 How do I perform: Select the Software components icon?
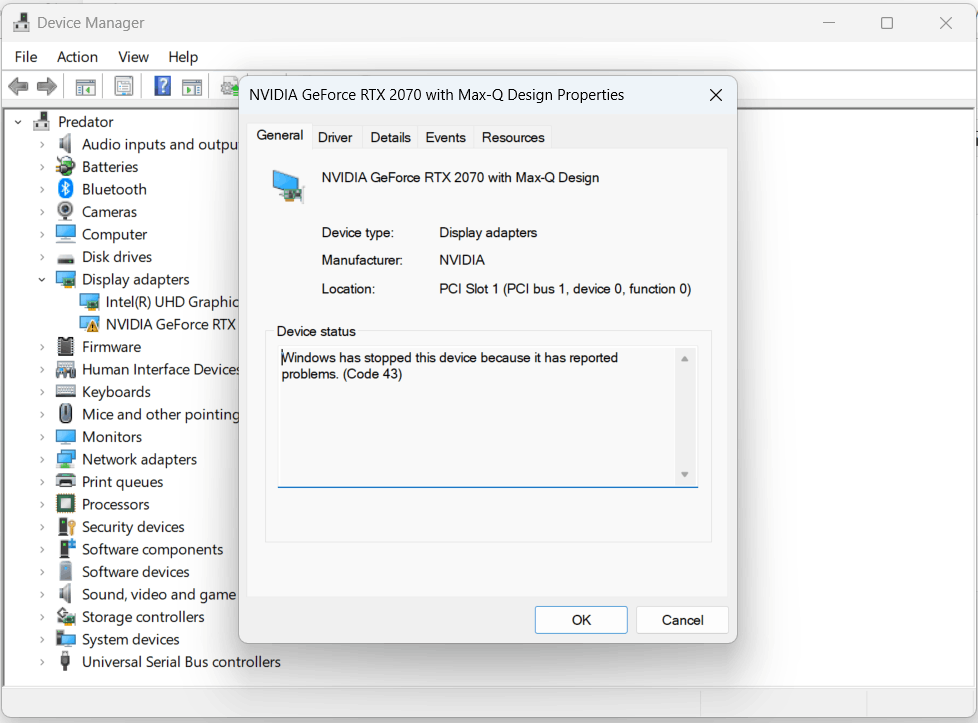65,548
